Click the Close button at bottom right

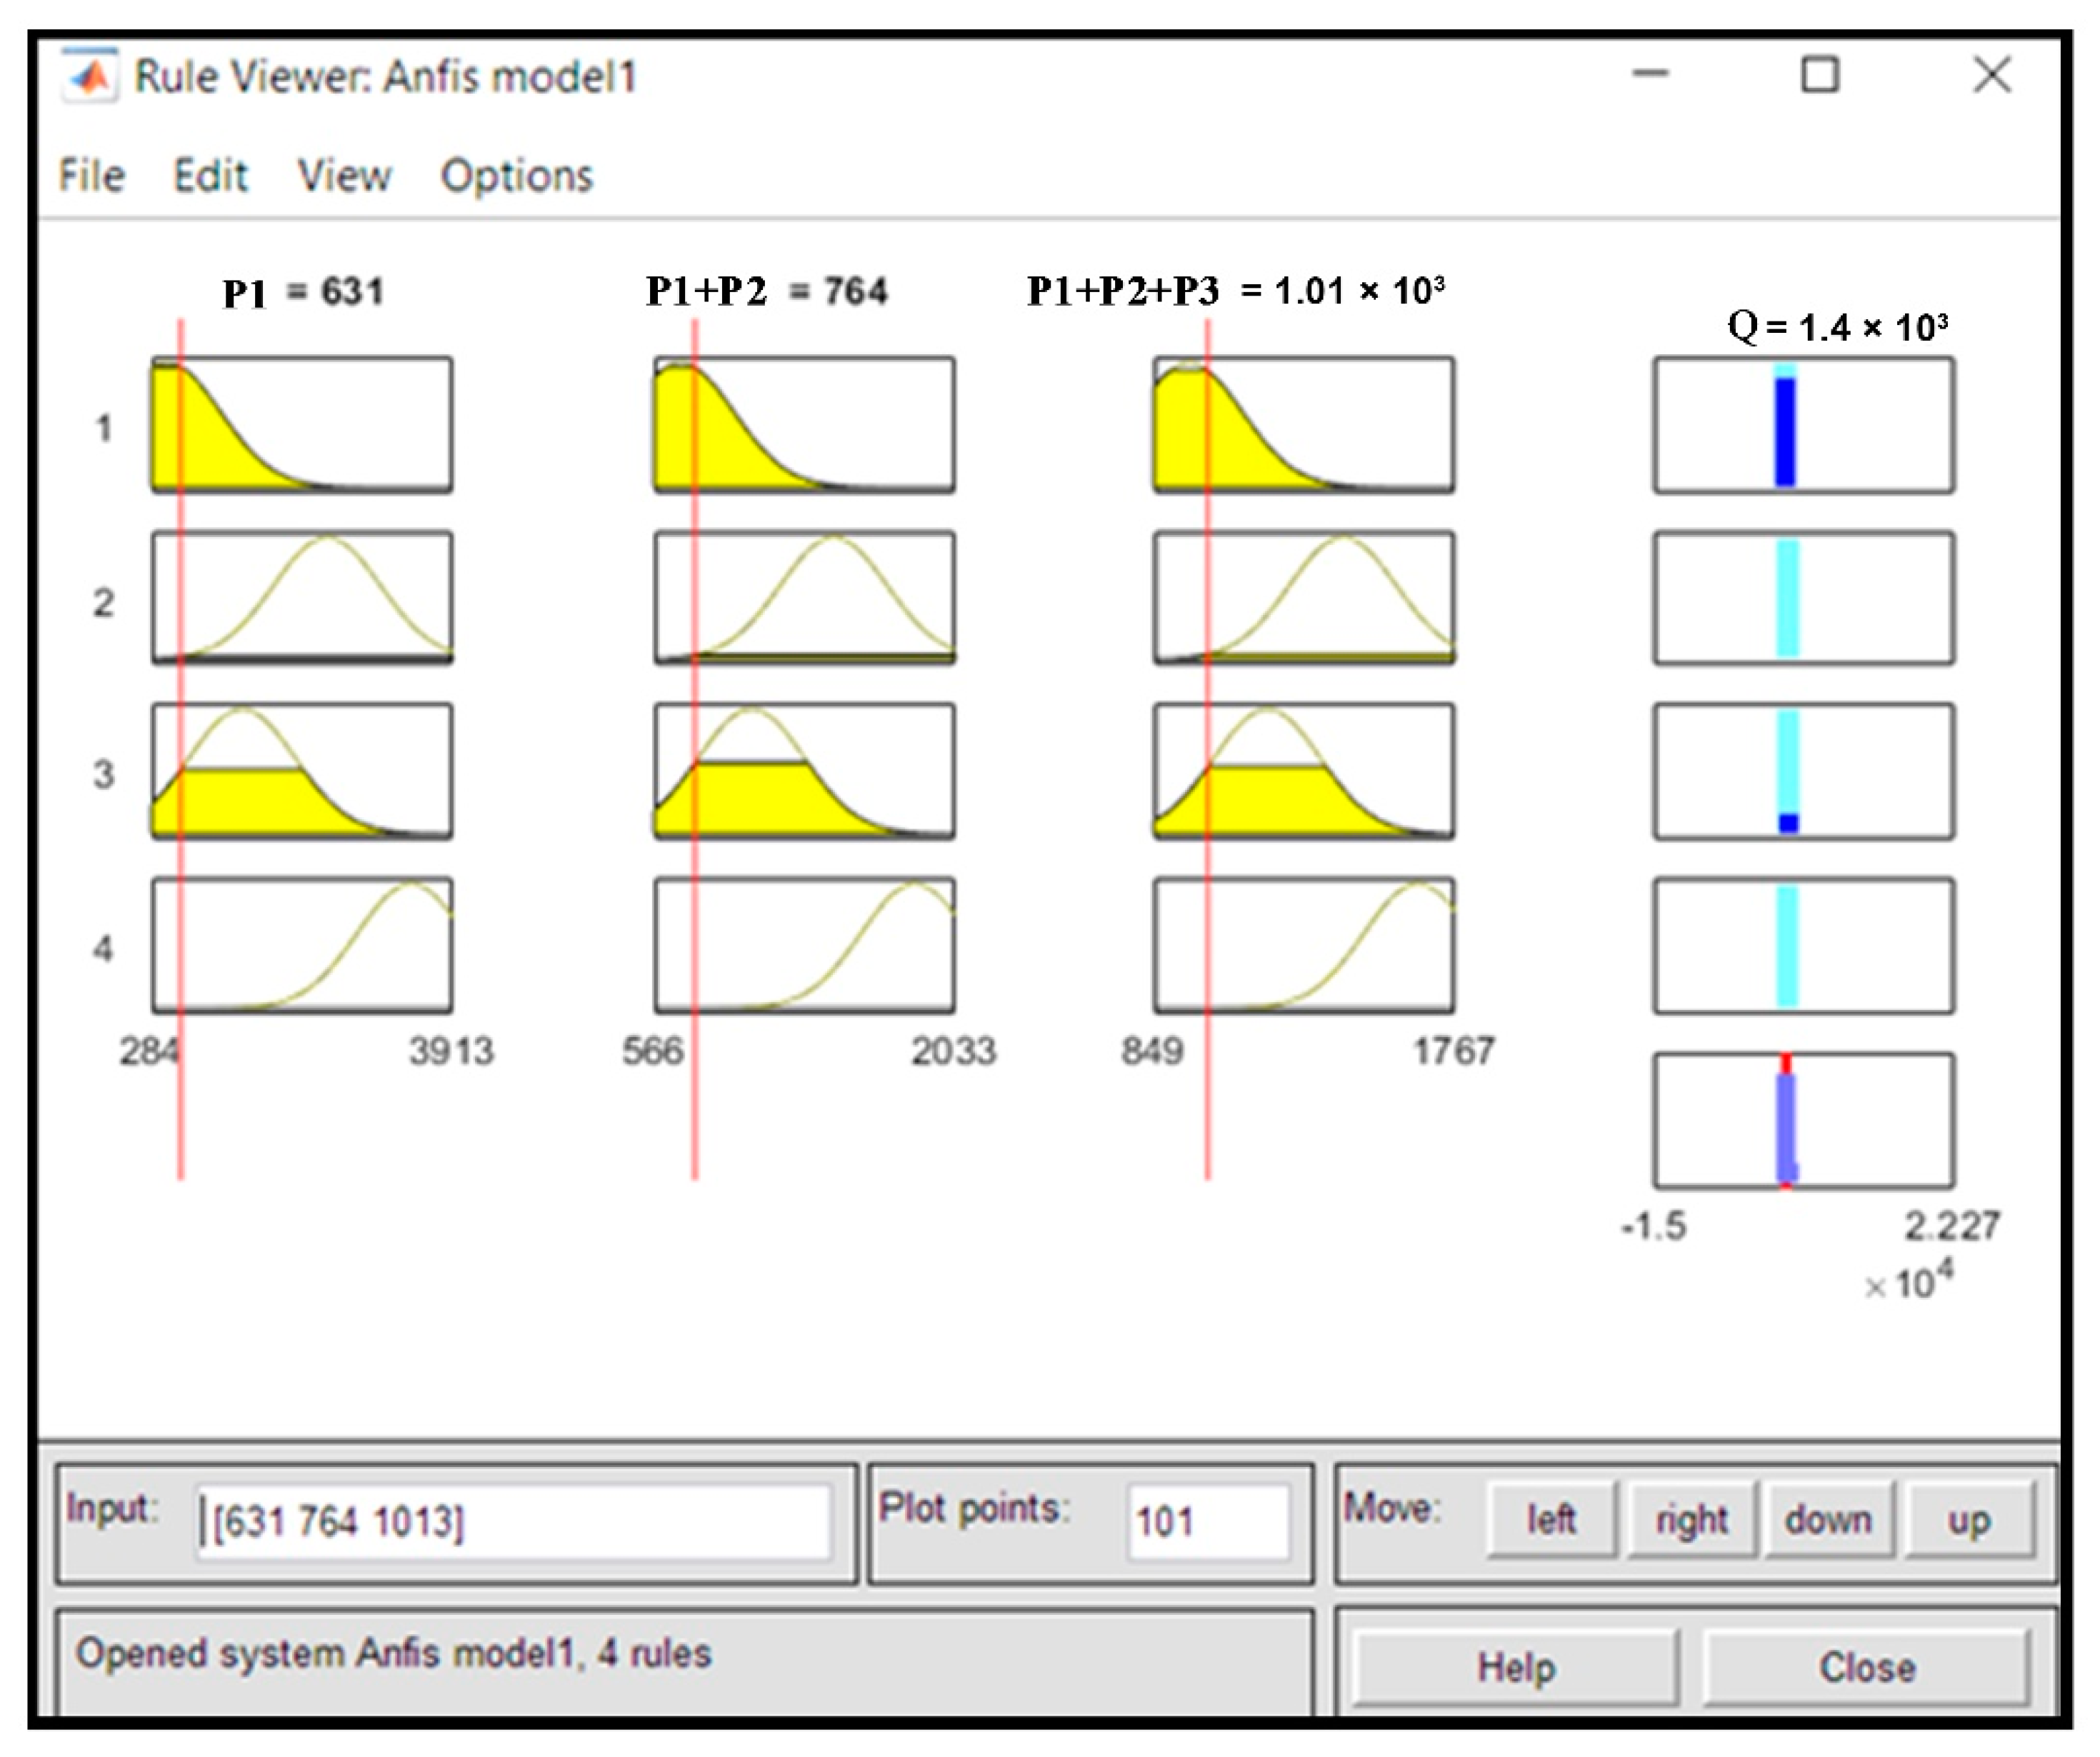point(1866,1667)
